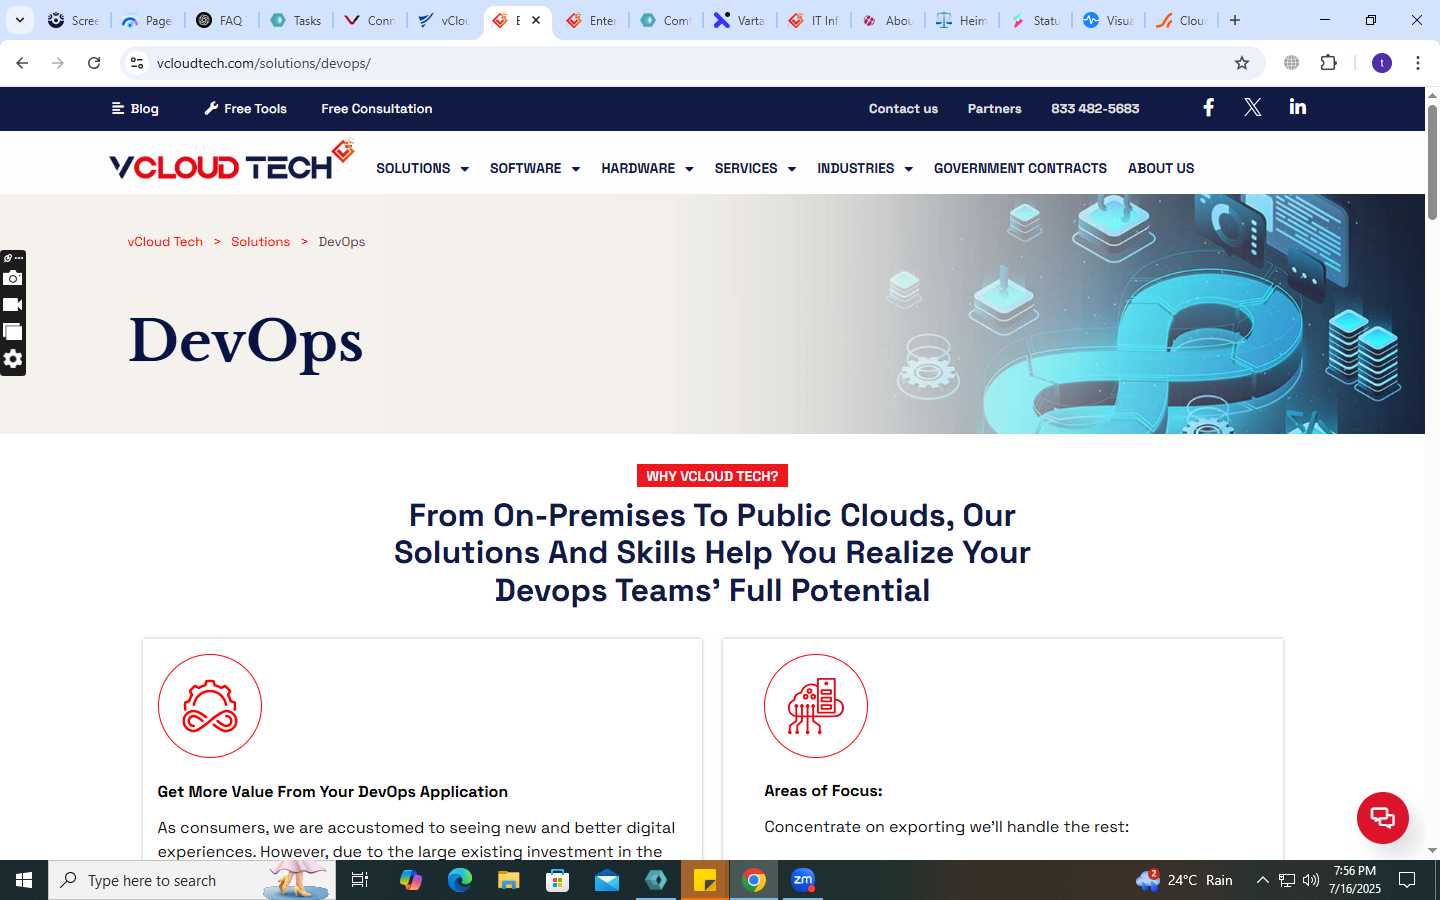Open the LinkedIn icon in header
This screenshot has width=1440, height=900.
(x=1297, y=107)
